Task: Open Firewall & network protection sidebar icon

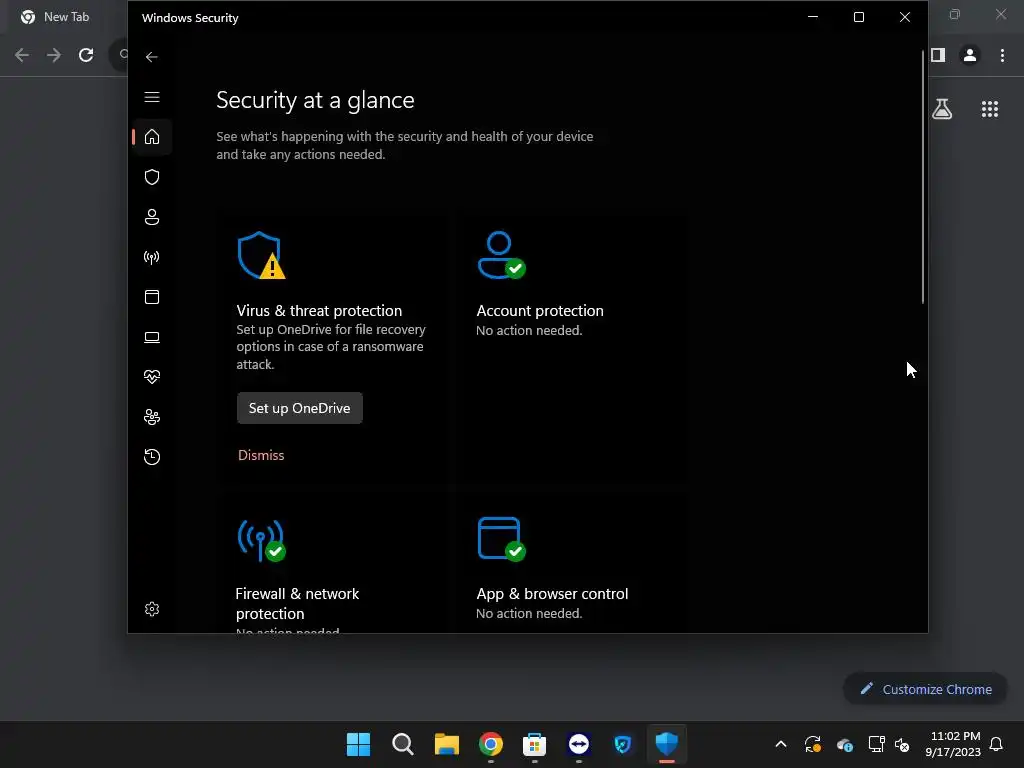Action: click(152, 257)
